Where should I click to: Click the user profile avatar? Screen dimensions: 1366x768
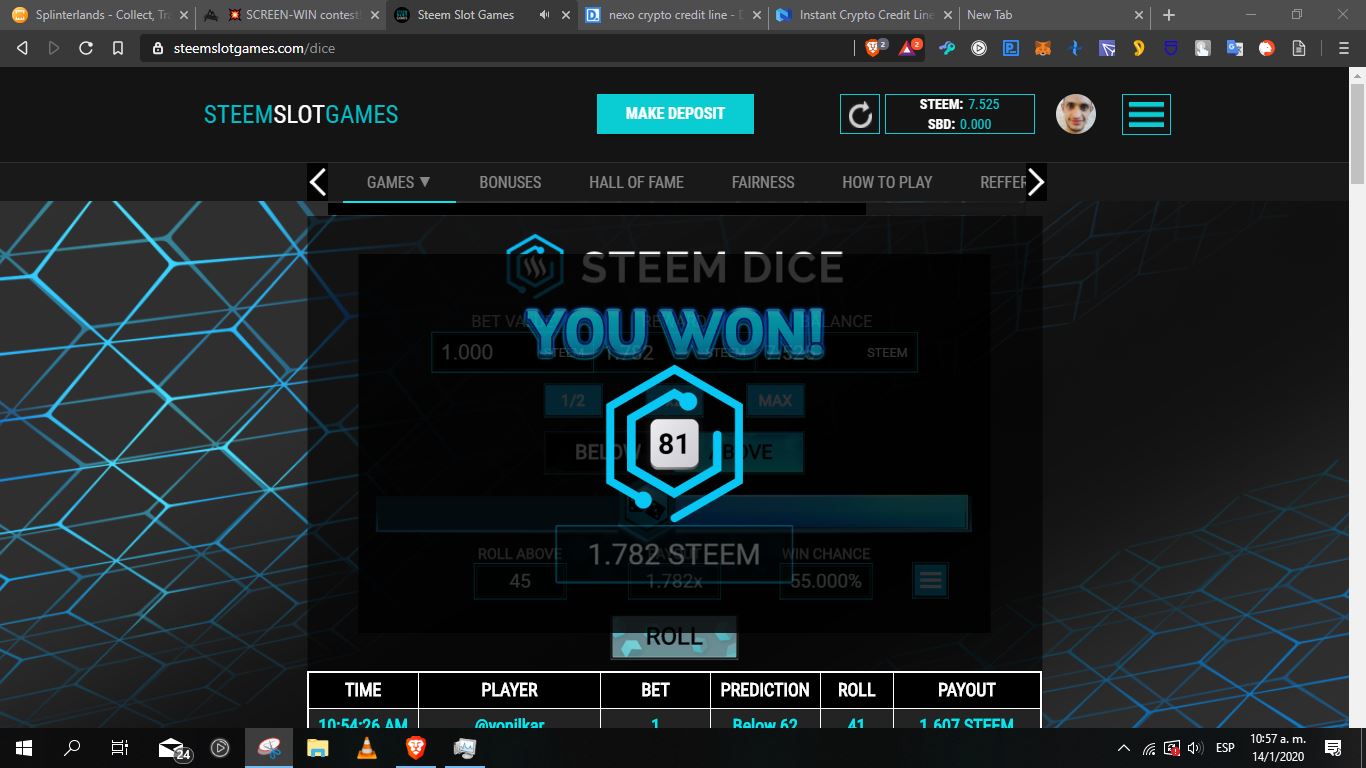(x=1076, y=114)
